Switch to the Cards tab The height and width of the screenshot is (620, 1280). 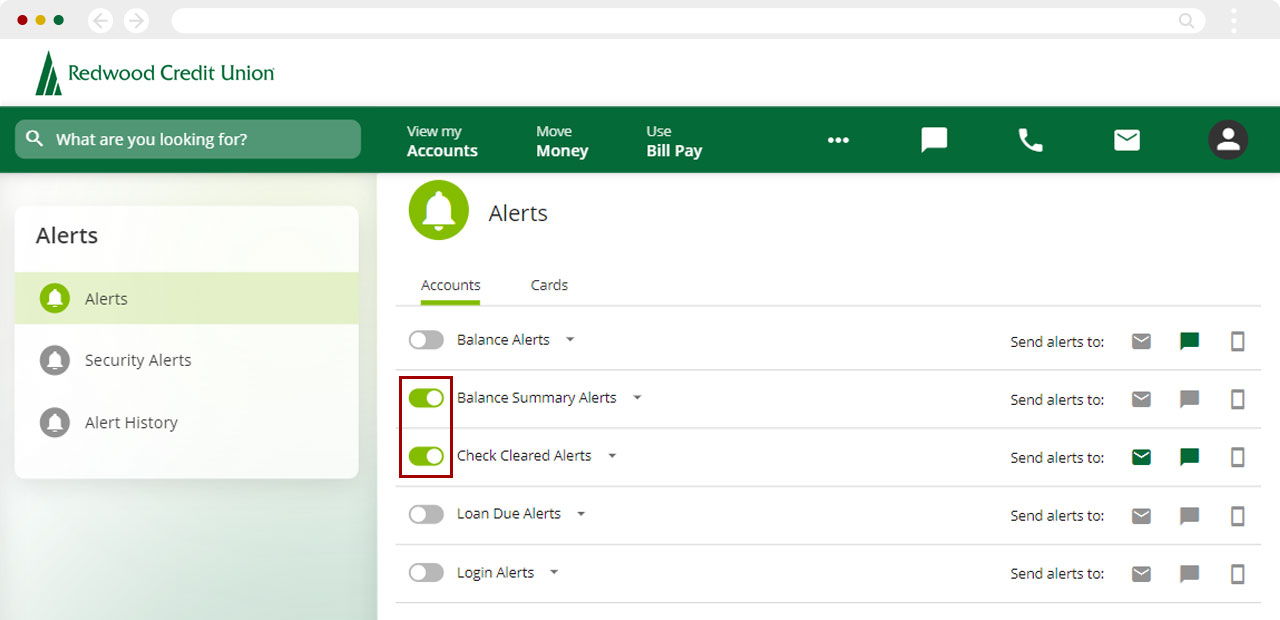549,285
